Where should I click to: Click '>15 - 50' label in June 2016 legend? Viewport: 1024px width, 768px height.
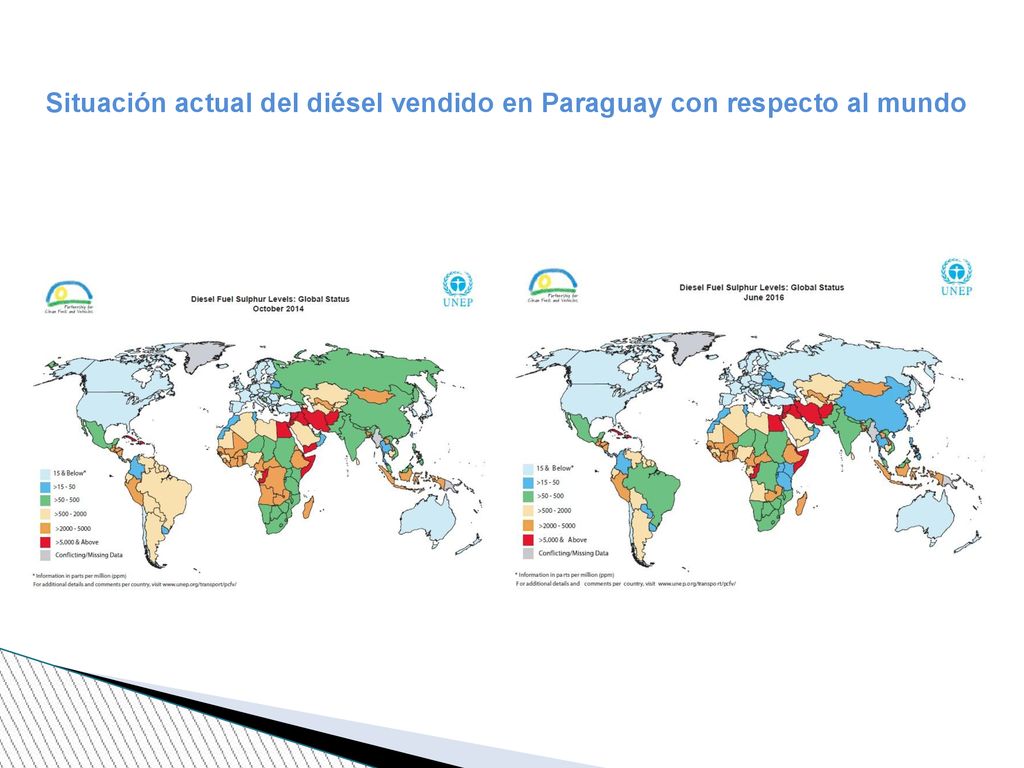550,483
